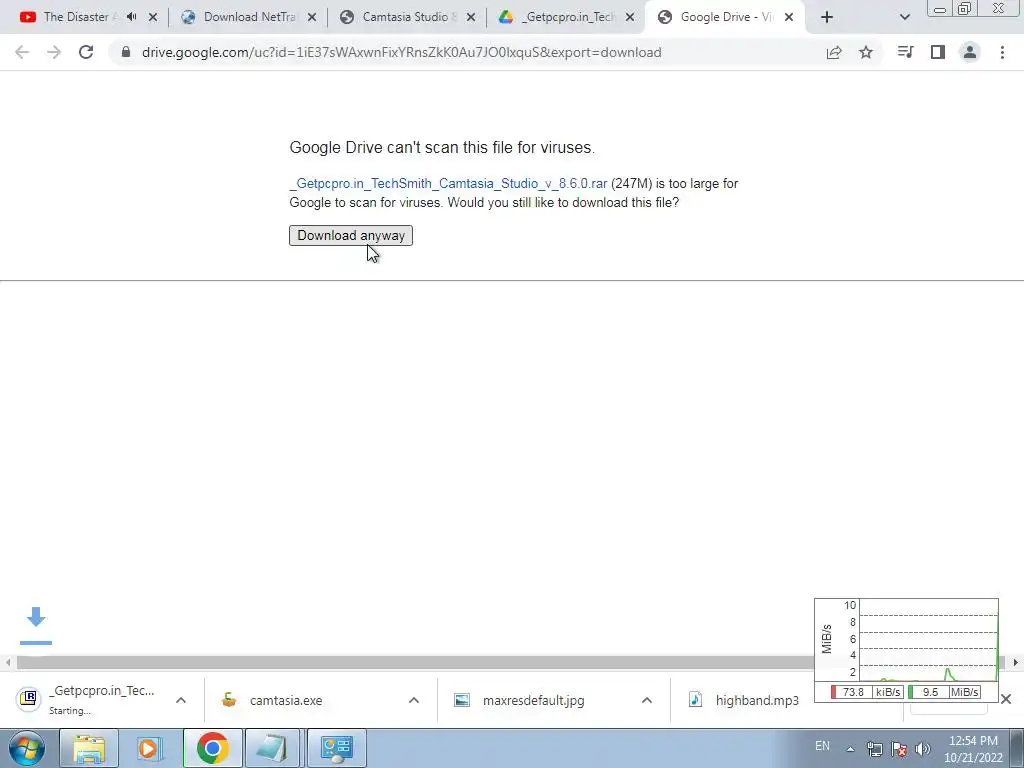Screen dimensions: 1024x768
Task: Open the control panel taskbar application
Action: (336, 748)
